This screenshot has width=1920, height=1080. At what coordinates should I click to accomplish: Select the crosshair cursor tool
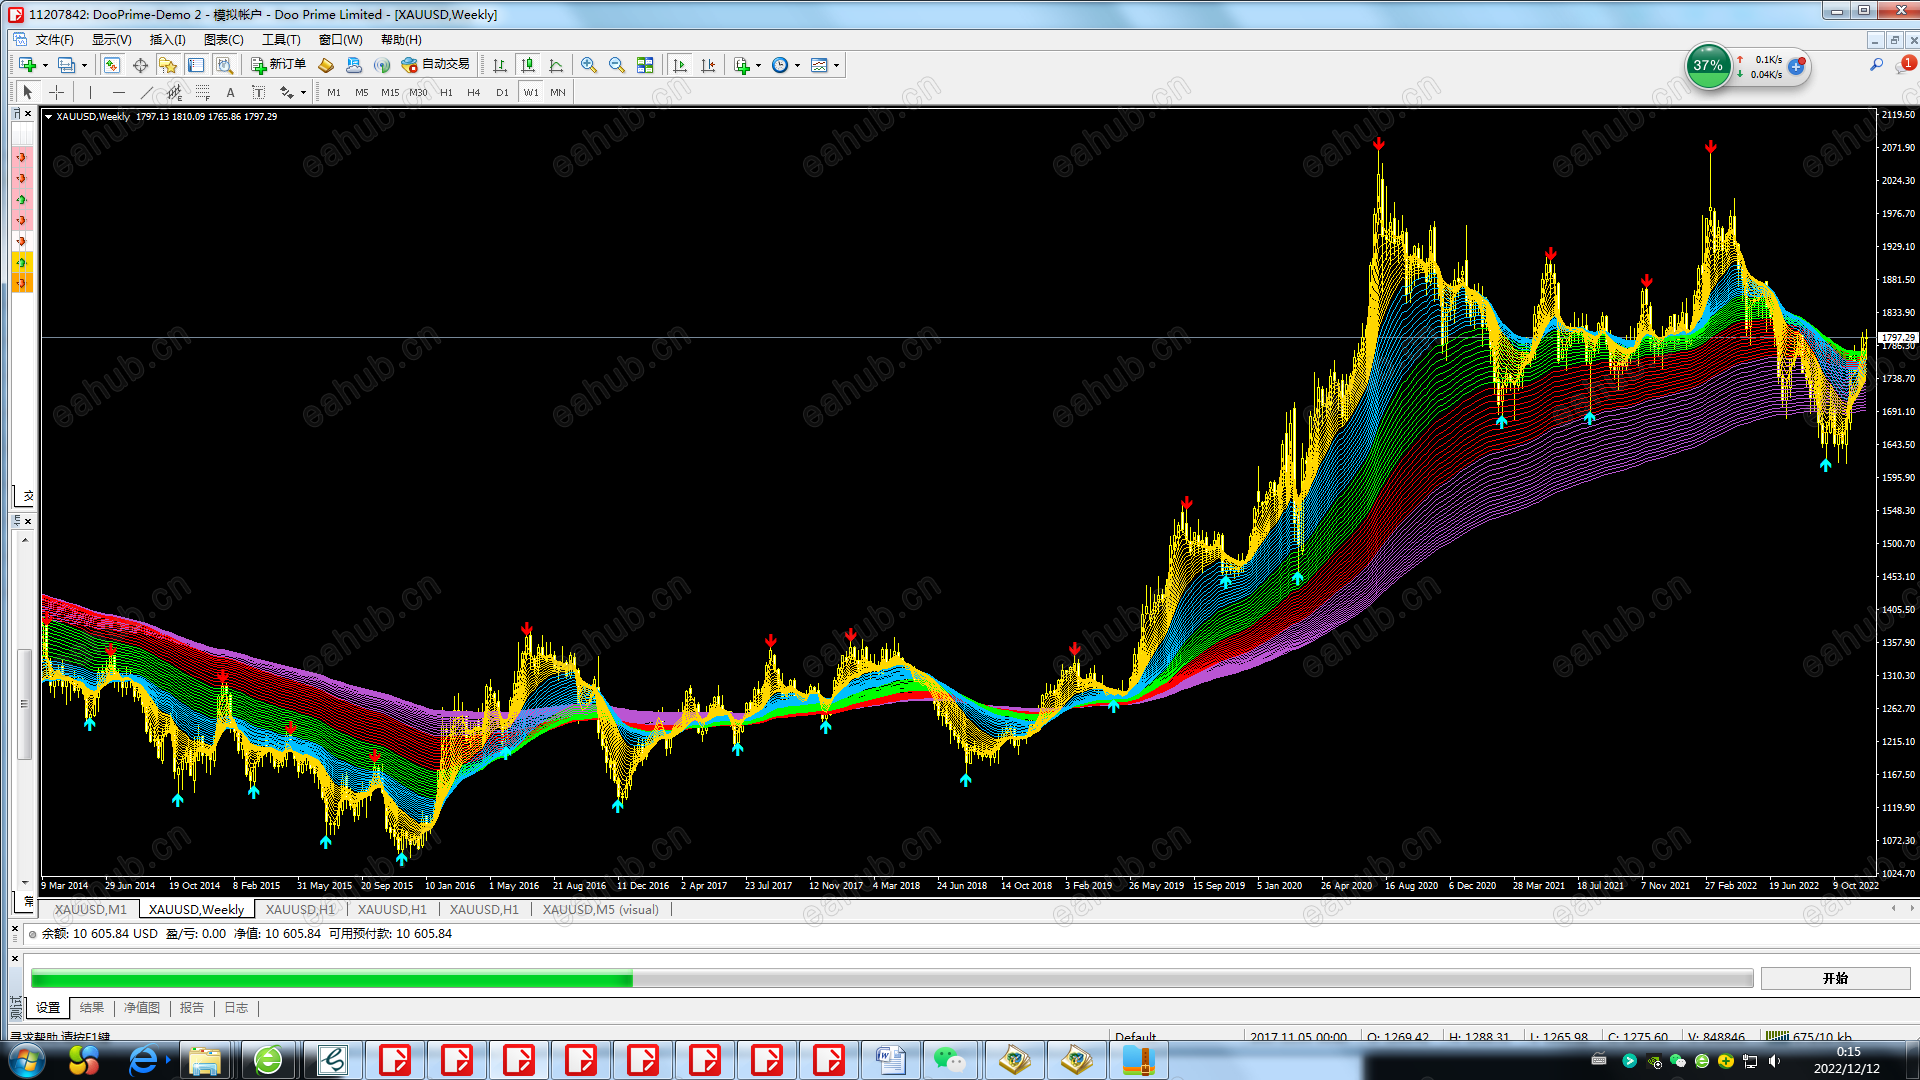coord(57,92)
